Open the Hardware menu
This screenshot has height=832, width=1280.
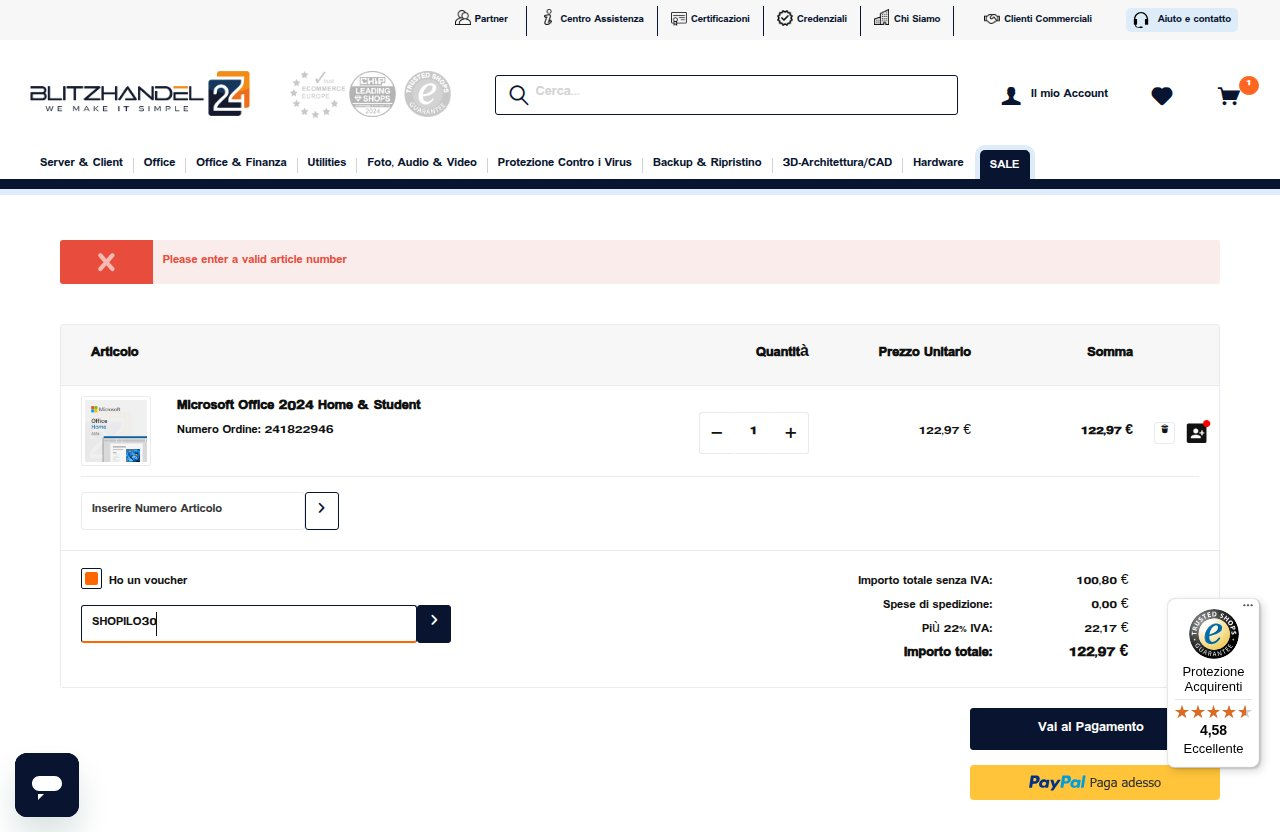point(938,162)
